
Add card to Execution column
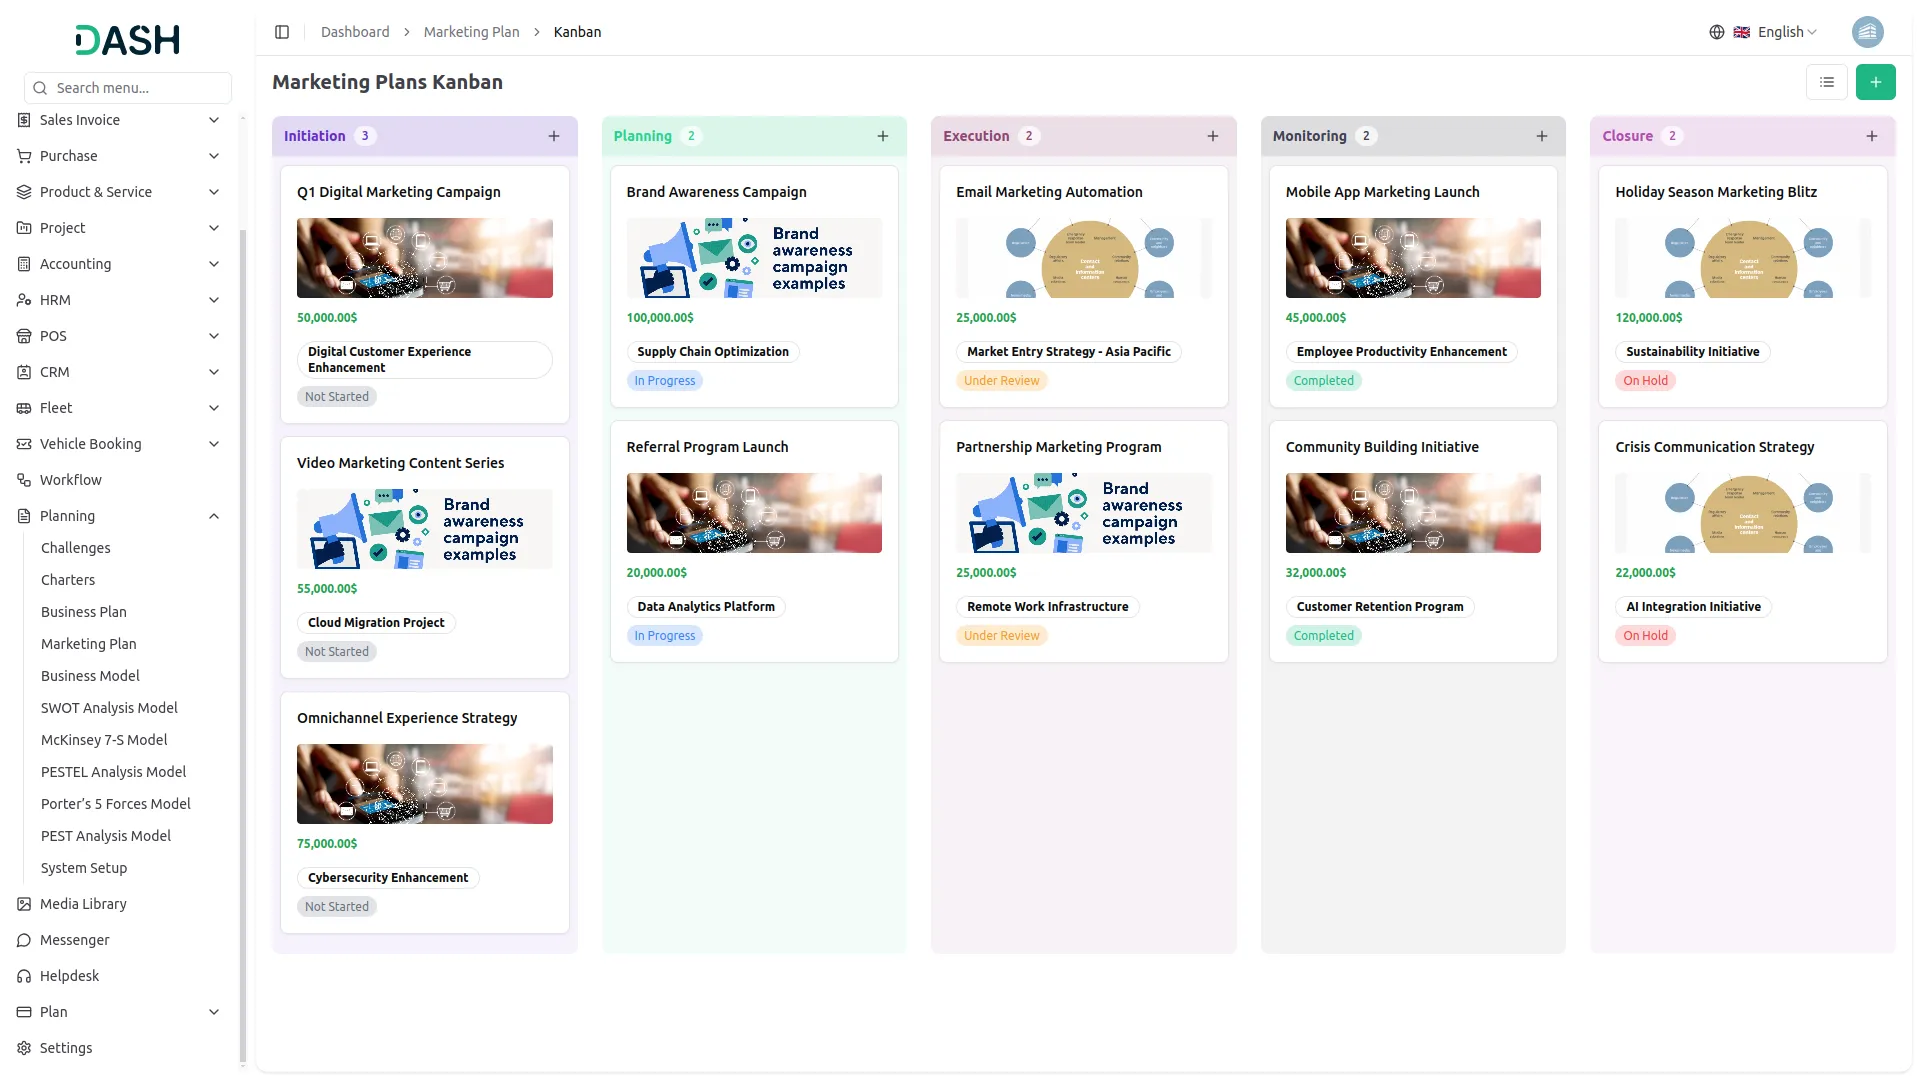[x=1212, y=136]
